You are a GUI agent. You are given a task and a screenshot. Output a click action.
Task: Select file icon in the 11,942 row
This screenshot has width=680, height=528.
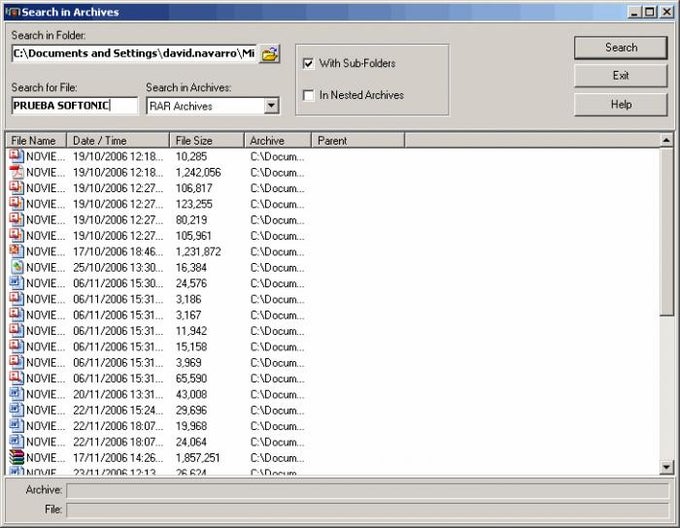point(16,330)
